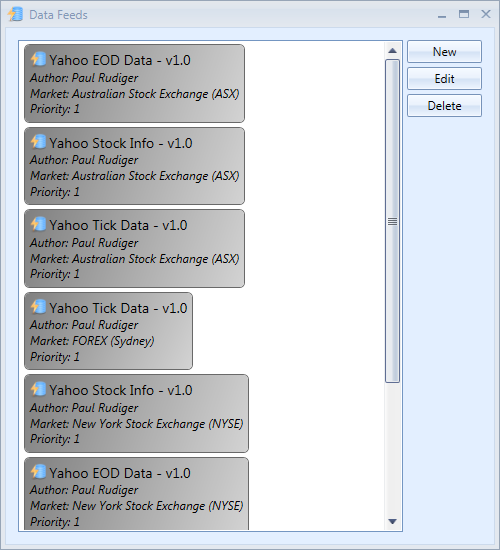Create a feed with the New button

click(x=444, y=52)
